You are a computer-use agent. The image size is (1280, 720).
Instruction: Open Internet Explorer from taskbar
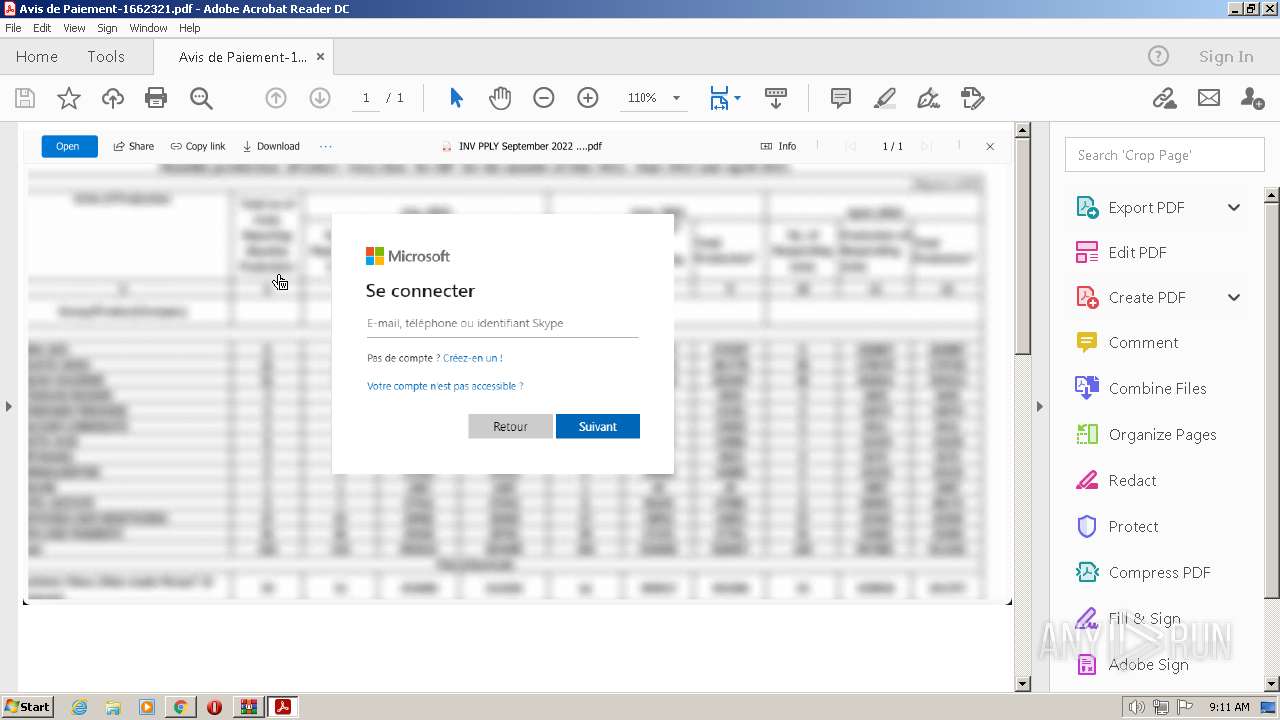(x=79, y=707)
